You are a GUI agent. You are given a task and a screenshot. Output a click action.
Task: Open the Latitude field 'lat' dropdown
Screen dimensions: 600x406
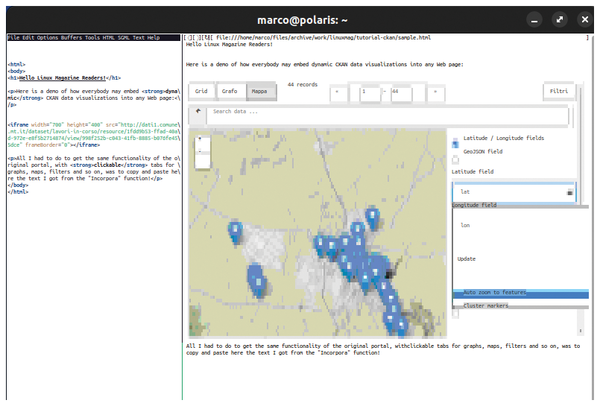[514, 191]
